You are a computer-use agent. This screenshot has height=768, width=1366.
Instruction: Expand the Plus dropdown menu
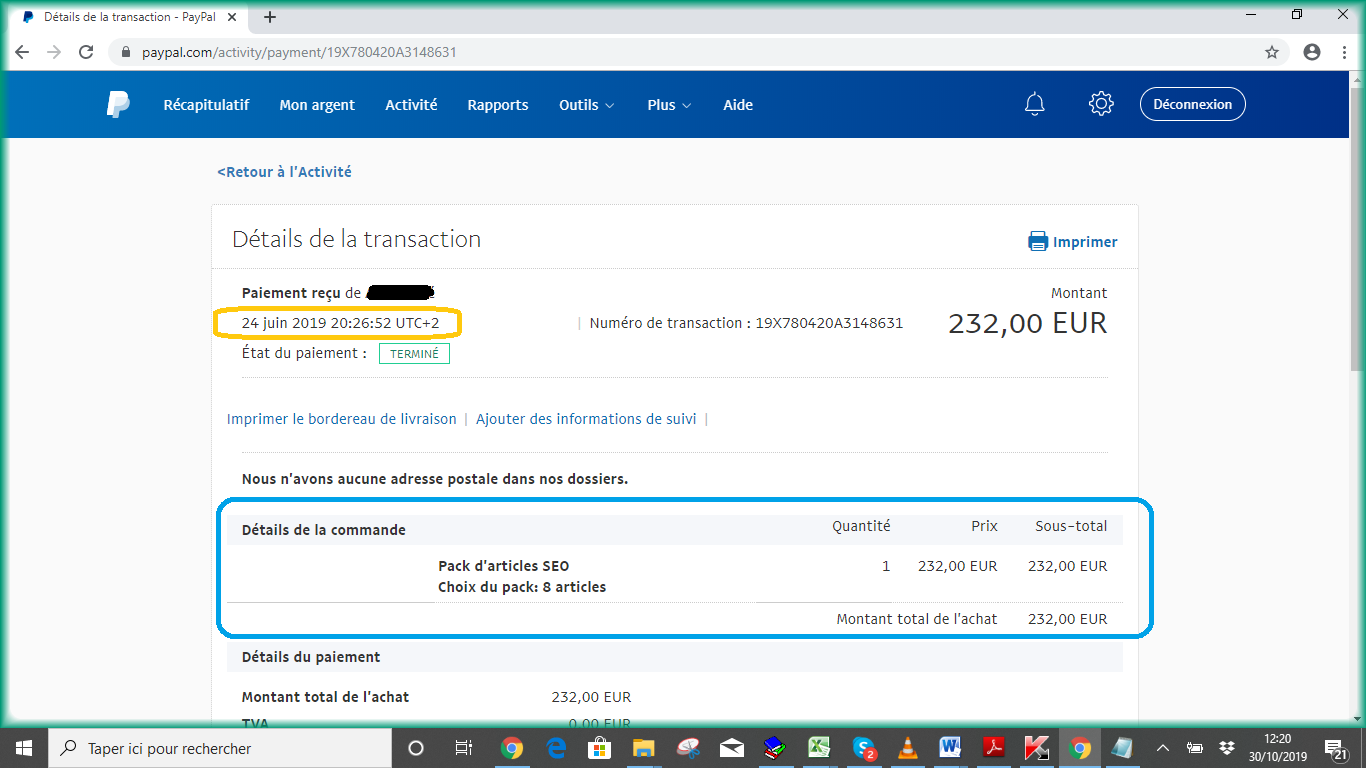669,105
